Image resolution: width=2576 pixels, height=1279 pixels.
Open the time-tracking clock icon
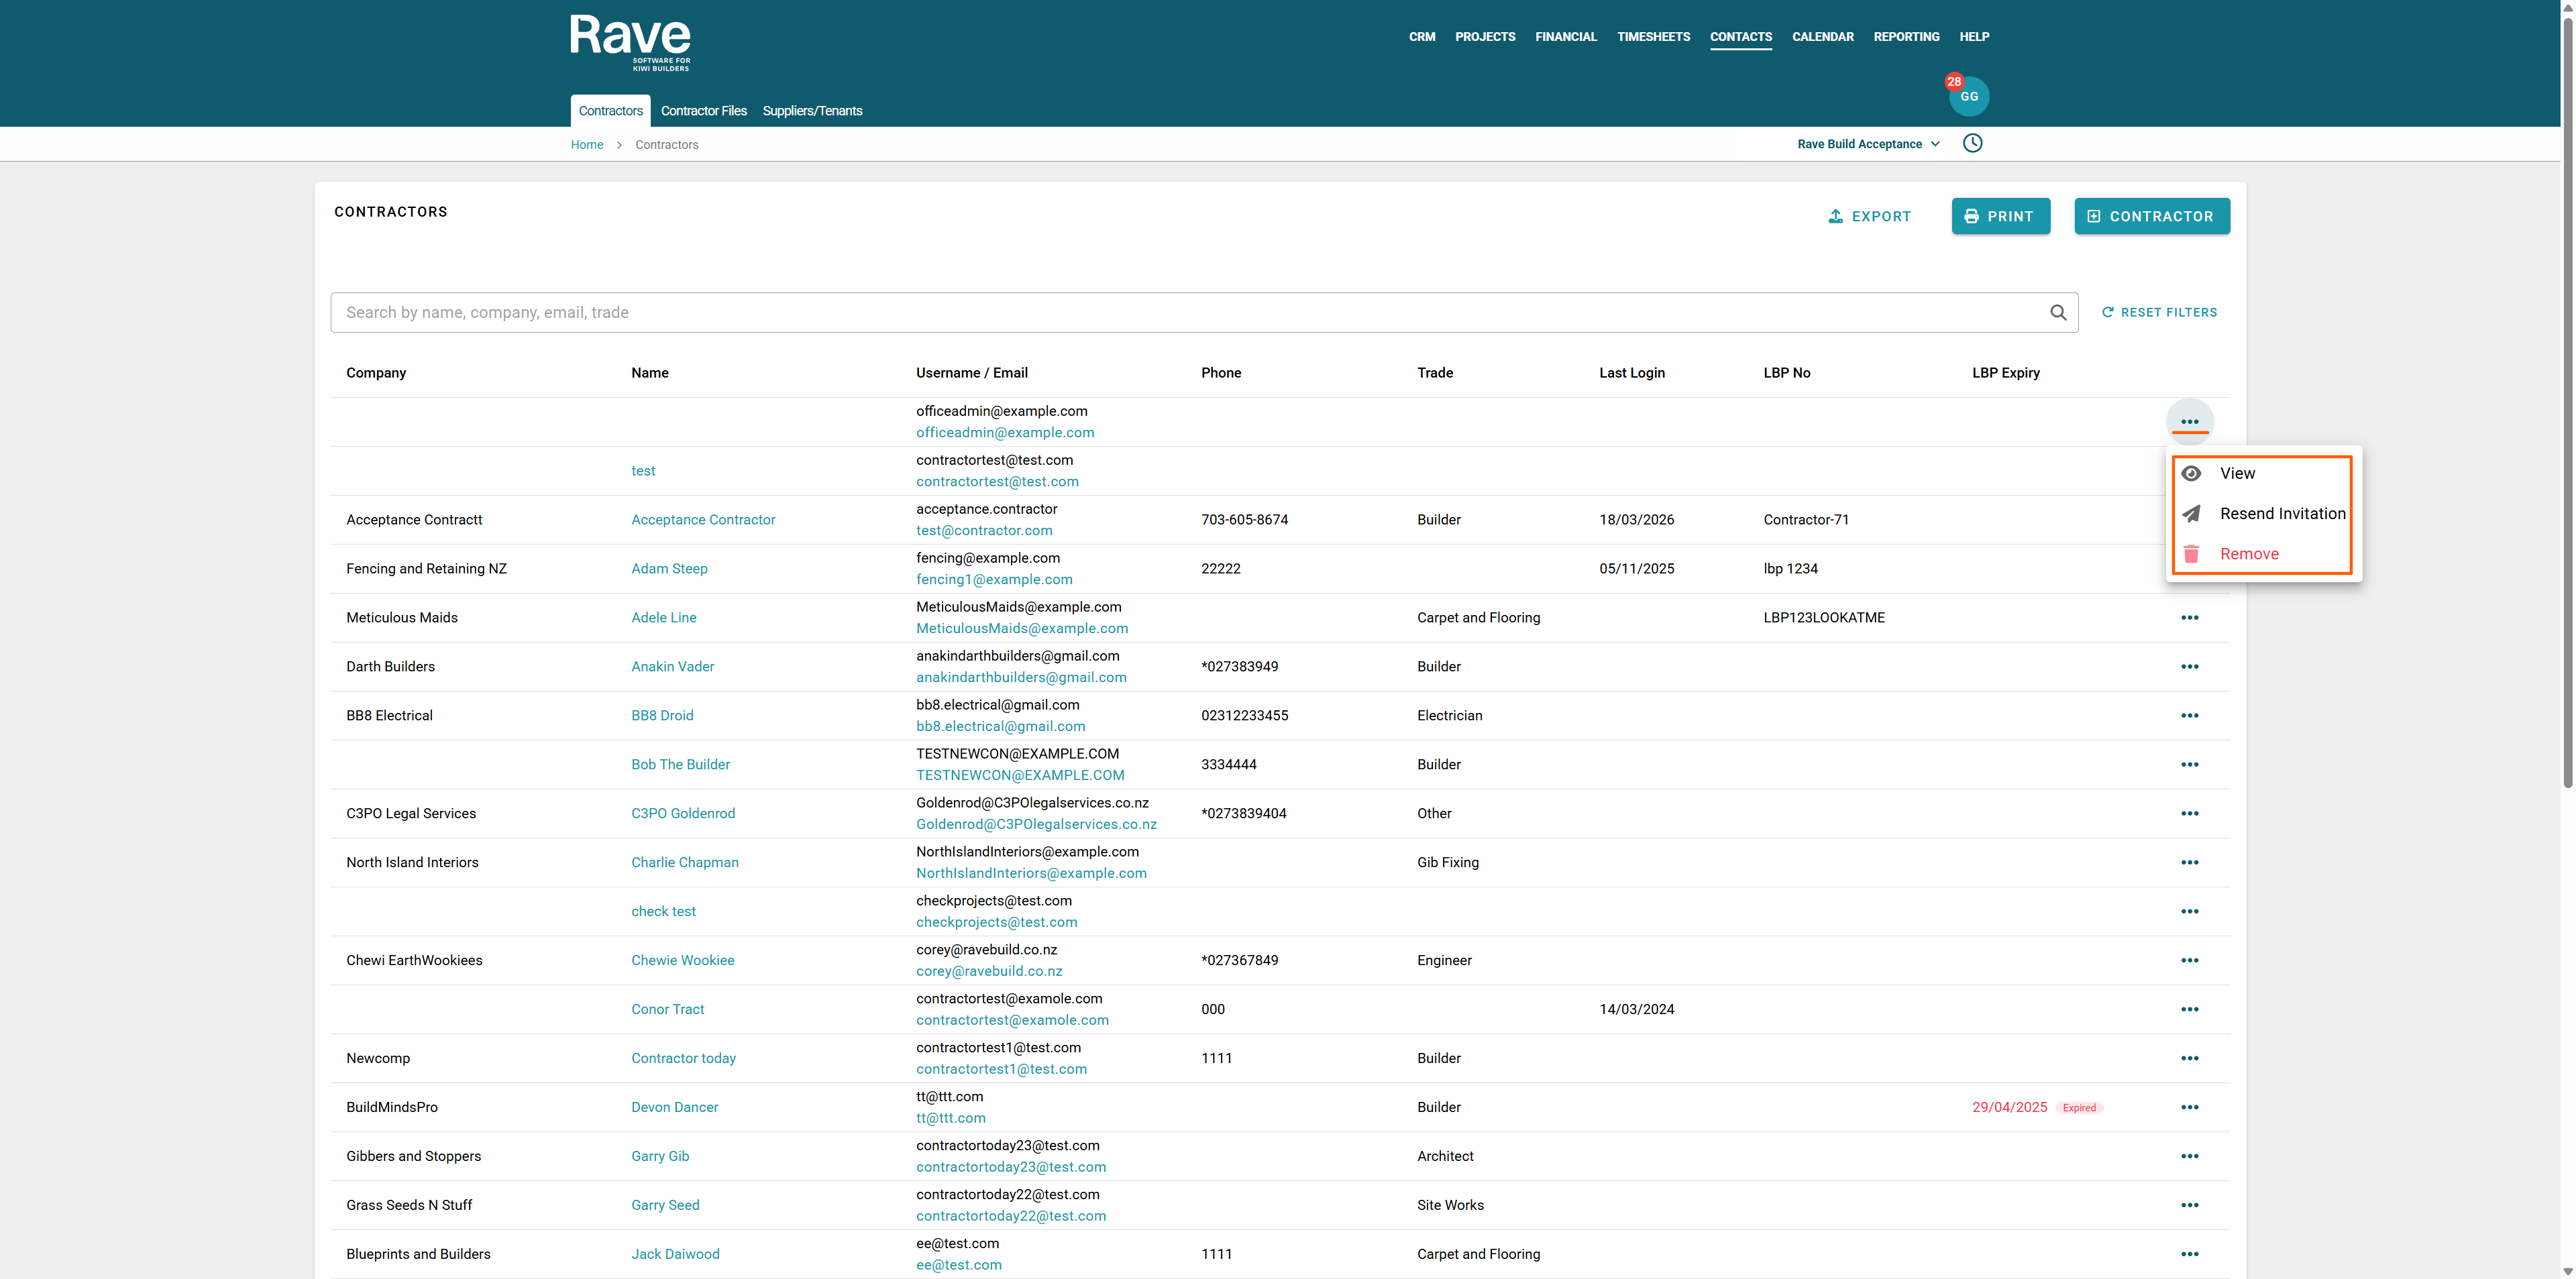pyautogui.click(x=1972, y=143)
